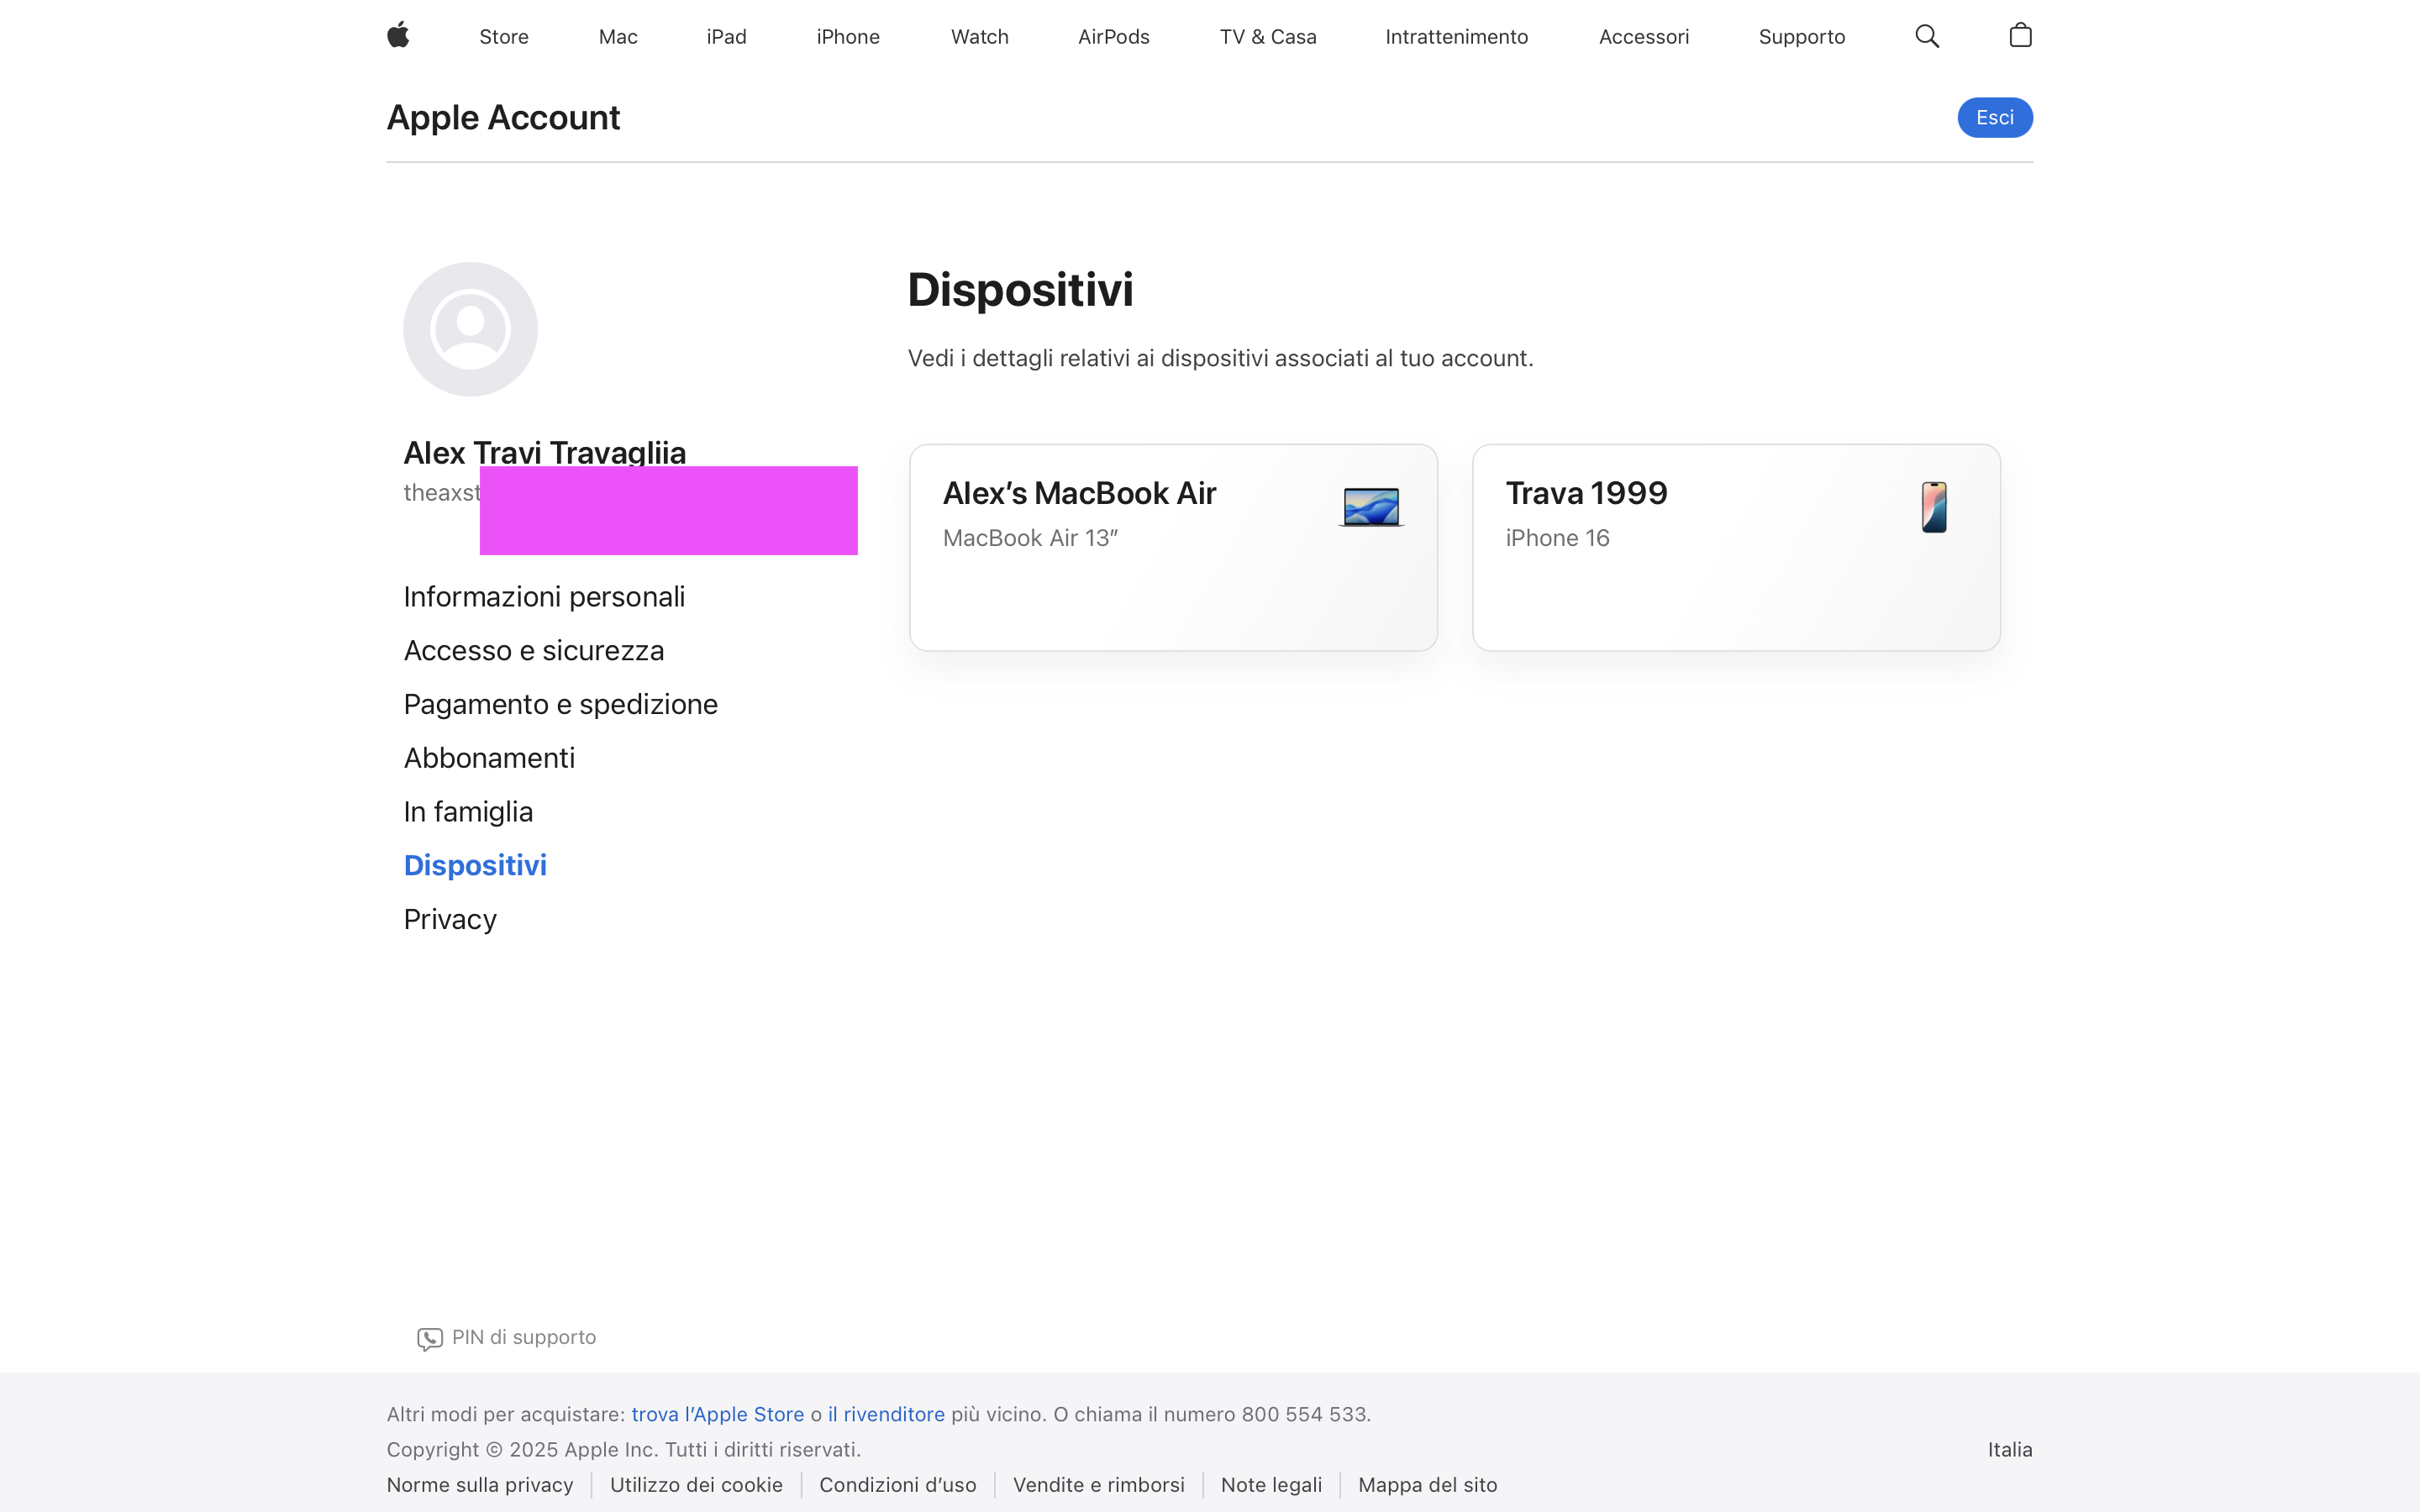Click the profile avatar placeholder
The width and height of the screenshot is (2420, 1512).
(470, 329)
